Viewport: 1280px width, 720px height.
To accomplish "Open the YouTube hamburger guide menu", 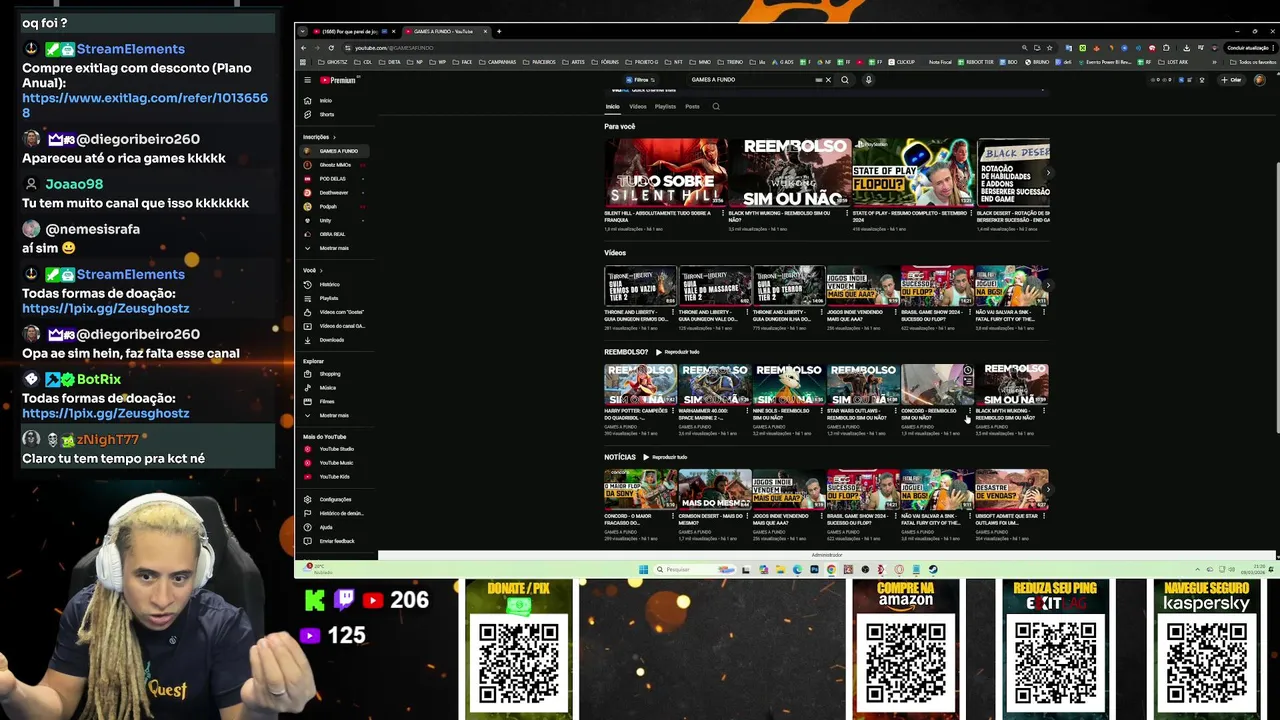I will [307, 80].
